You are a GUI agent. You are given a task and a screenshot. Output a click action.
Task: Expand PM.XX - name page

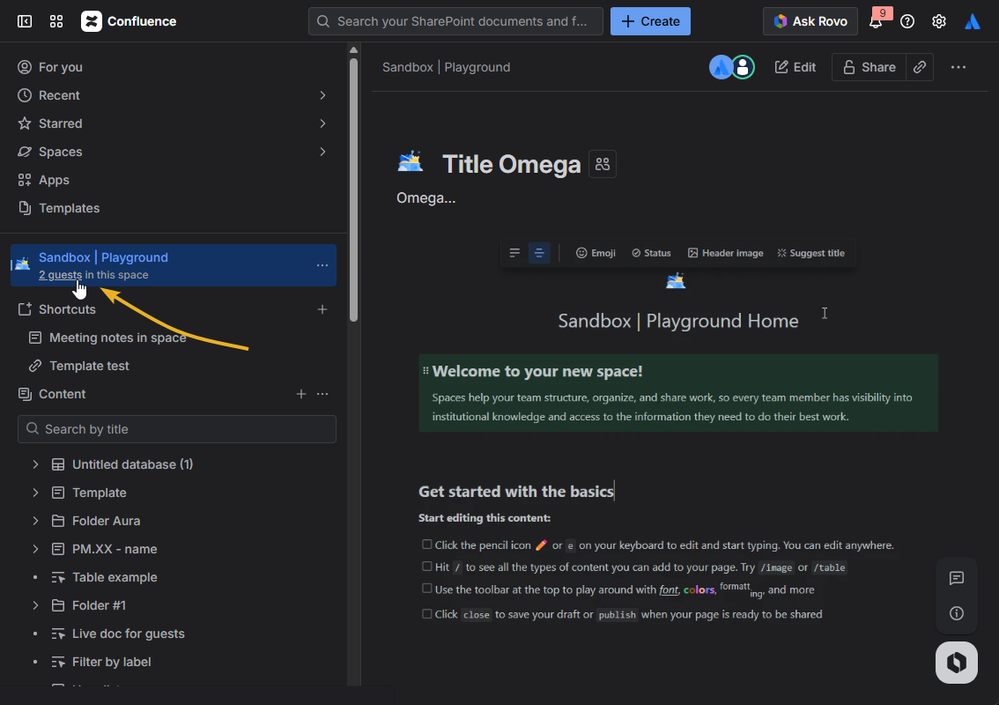(x=35, y=549)
